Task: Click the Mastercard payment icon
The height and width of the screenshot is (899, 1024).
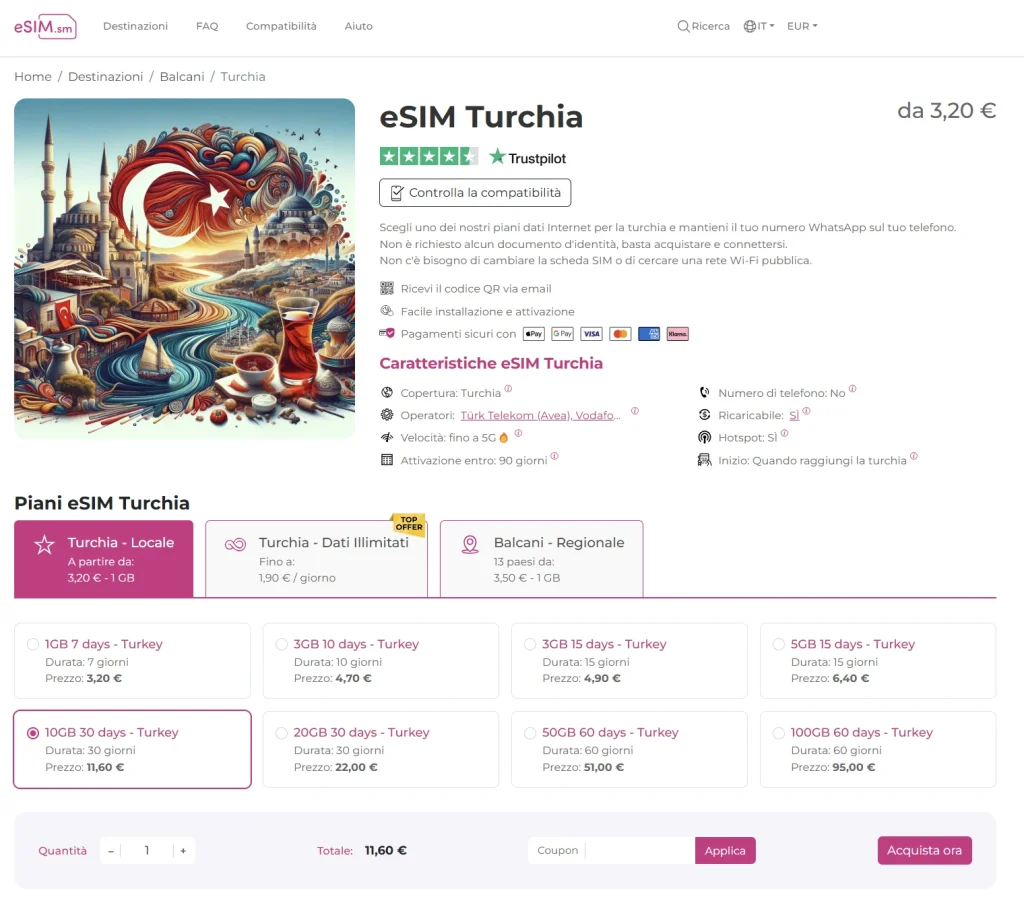Action: tap(620, 334)
